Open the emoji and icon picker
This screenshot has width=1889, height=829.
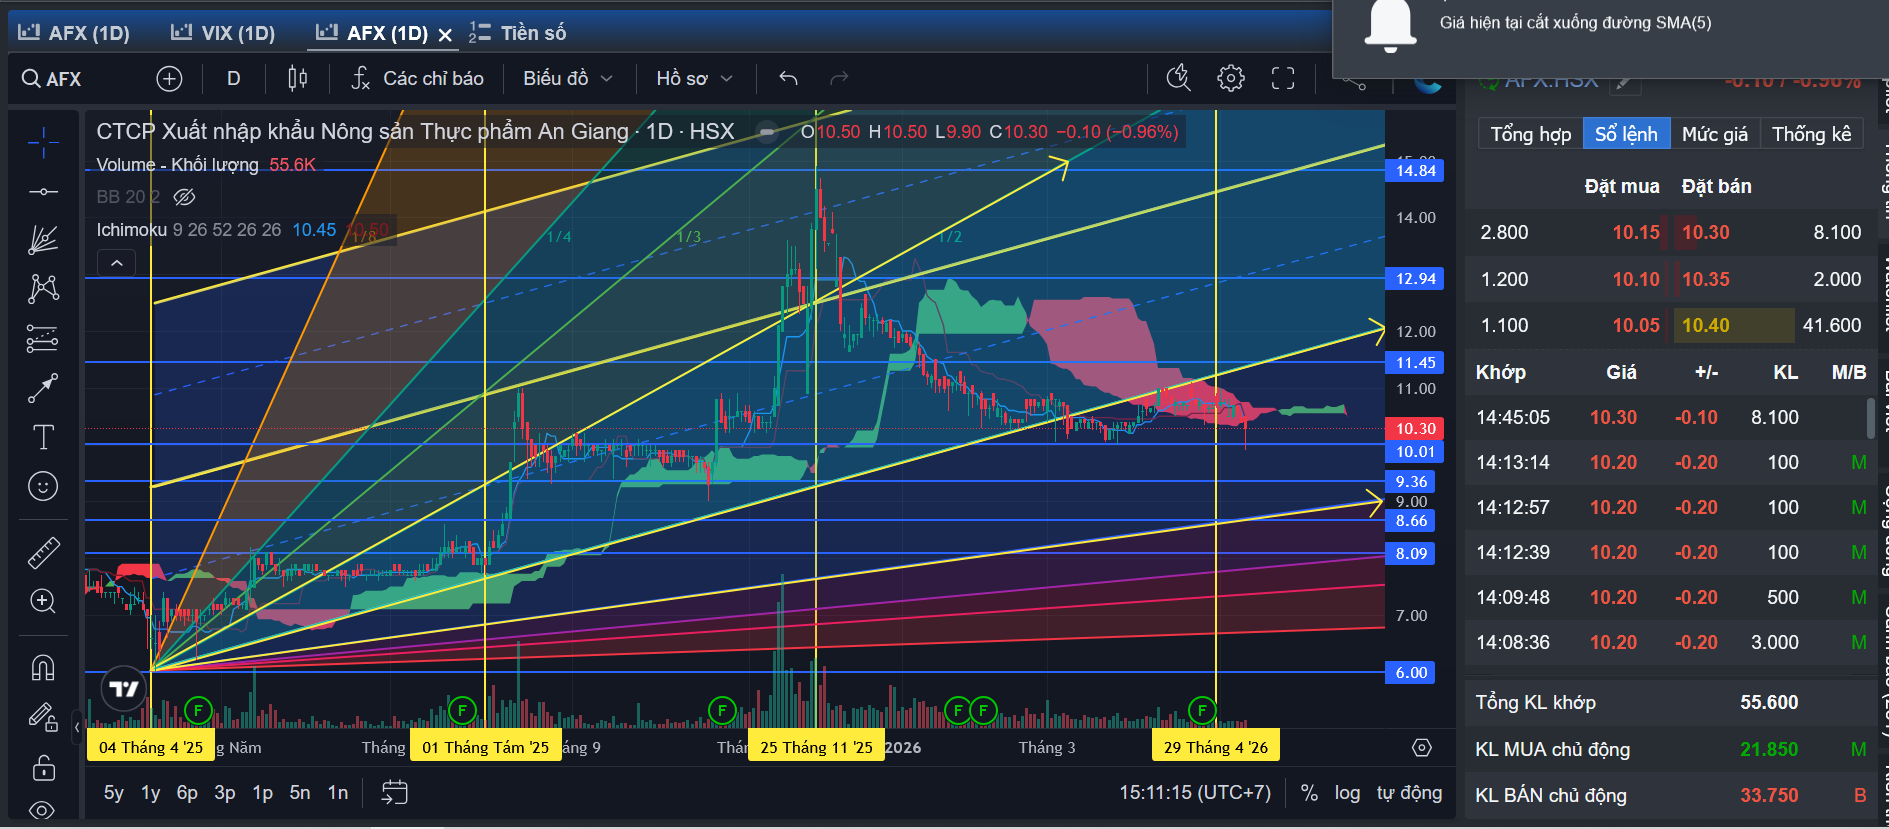pyautogui.click(x=43, y=487)
